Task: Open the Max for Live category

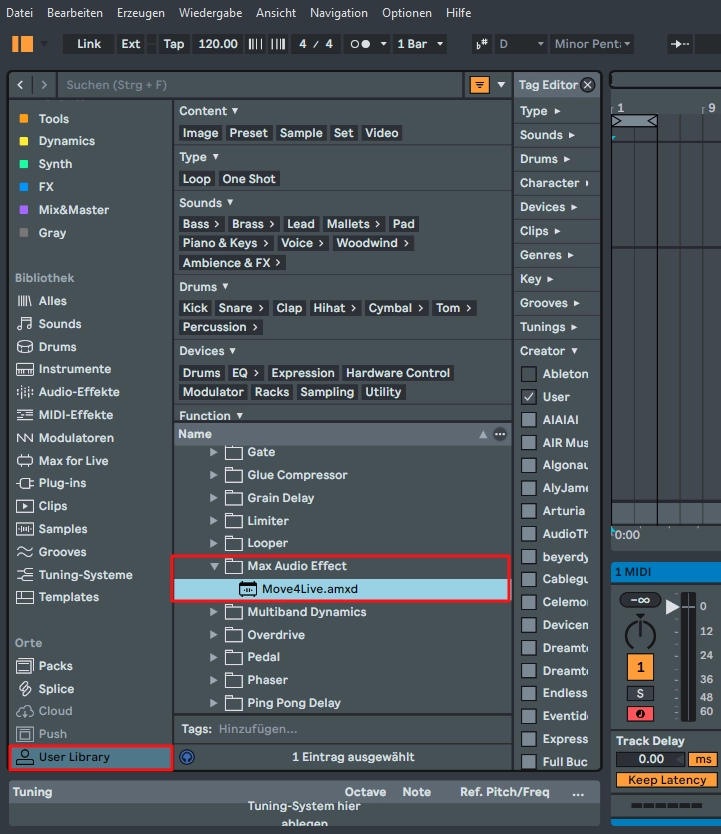Action: pos(62,461)
